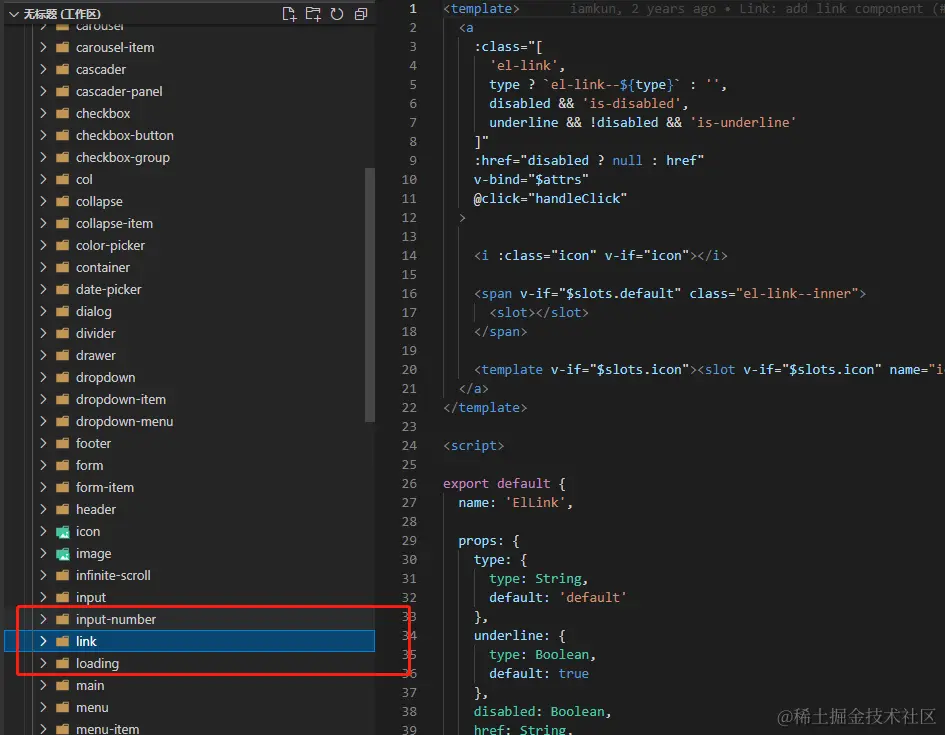
Task: Click the folder icon beside menu
Action: pyautogui.click(x=63, y=708)
